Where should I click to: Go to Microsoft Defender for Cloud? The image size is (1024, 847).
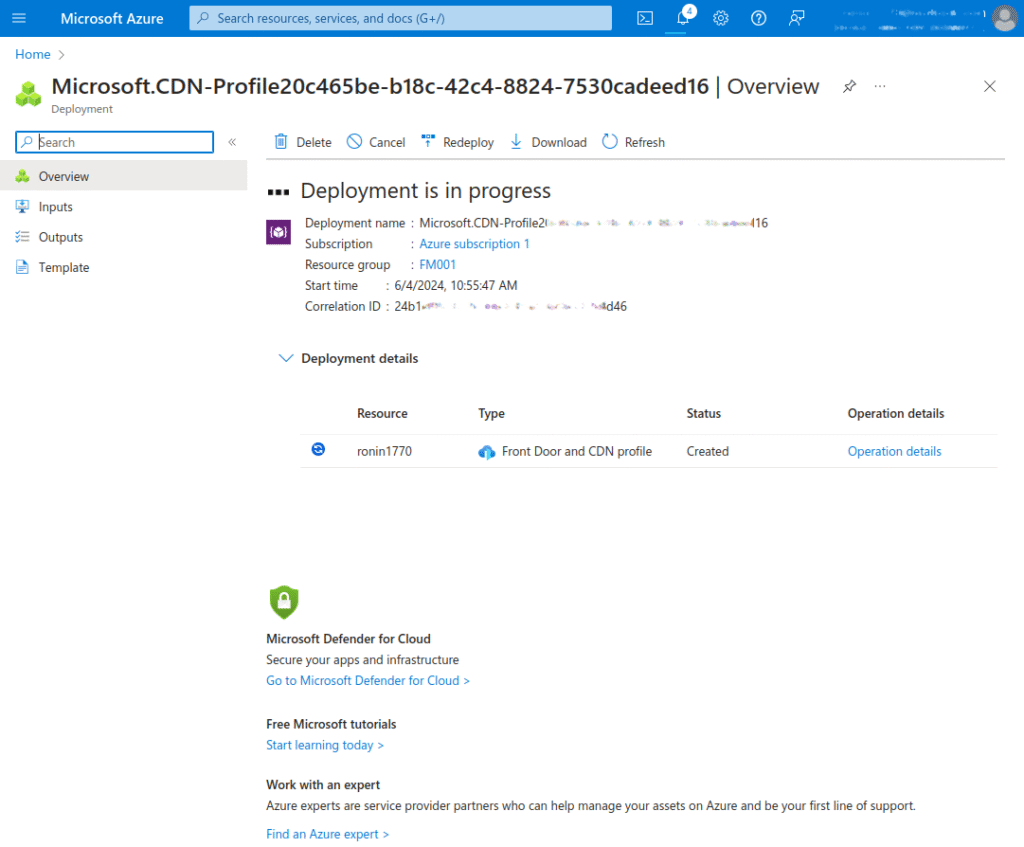(x=368, y=680)
